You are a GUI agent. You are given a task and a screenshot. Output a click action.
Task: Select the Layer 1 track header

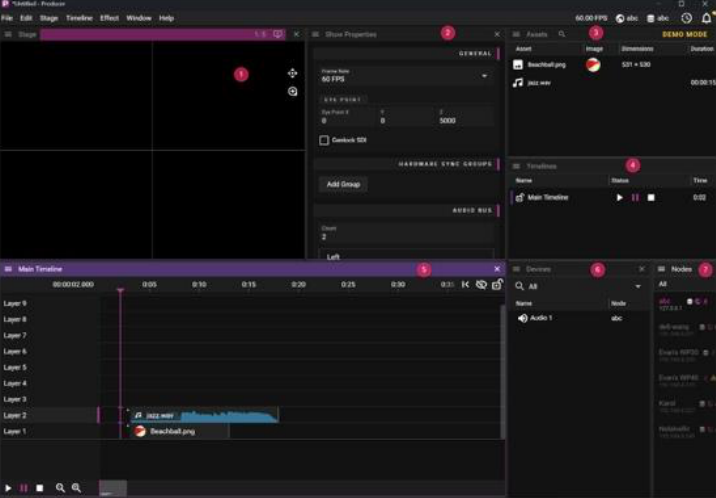(50, 431)
